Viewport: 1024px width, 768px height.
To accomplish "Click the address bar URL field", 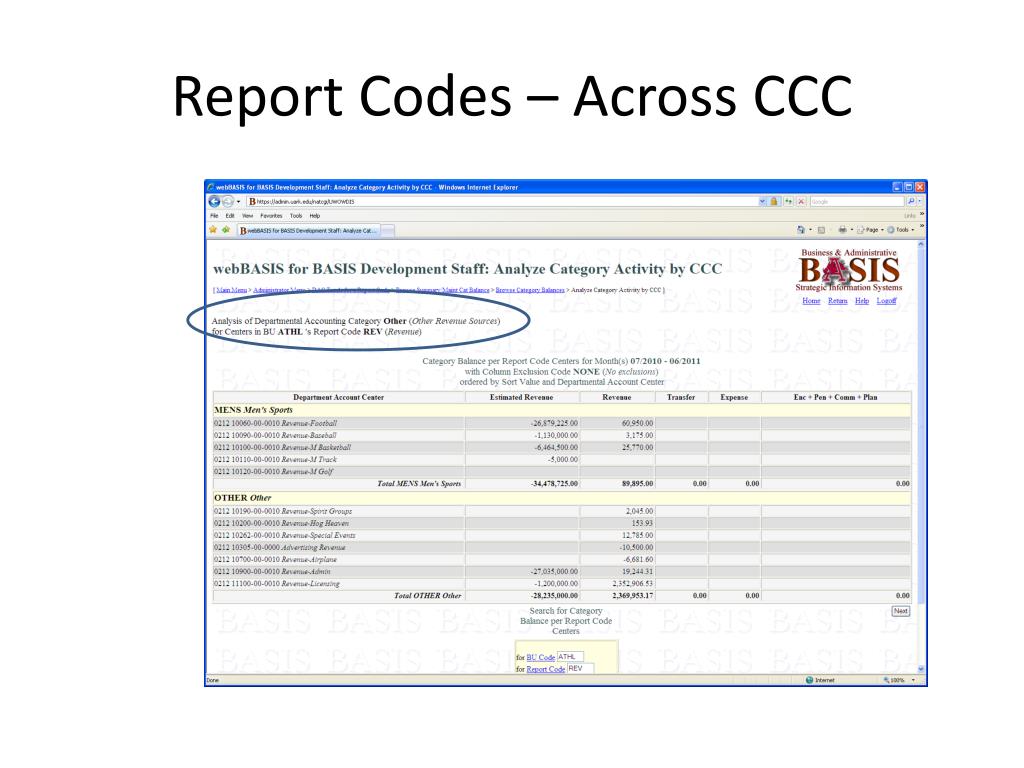I will pyautogui.click(x=502, y=202).
